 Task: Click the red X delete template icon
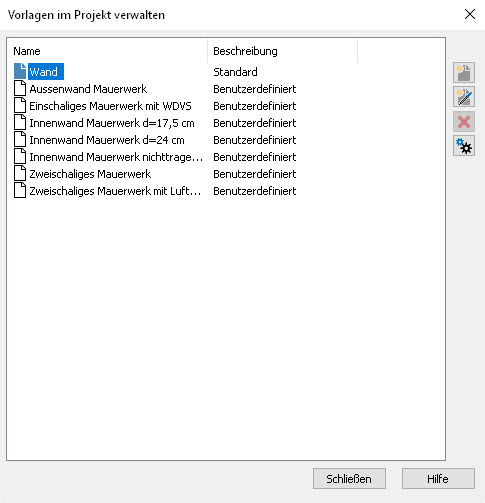[464, 121]
